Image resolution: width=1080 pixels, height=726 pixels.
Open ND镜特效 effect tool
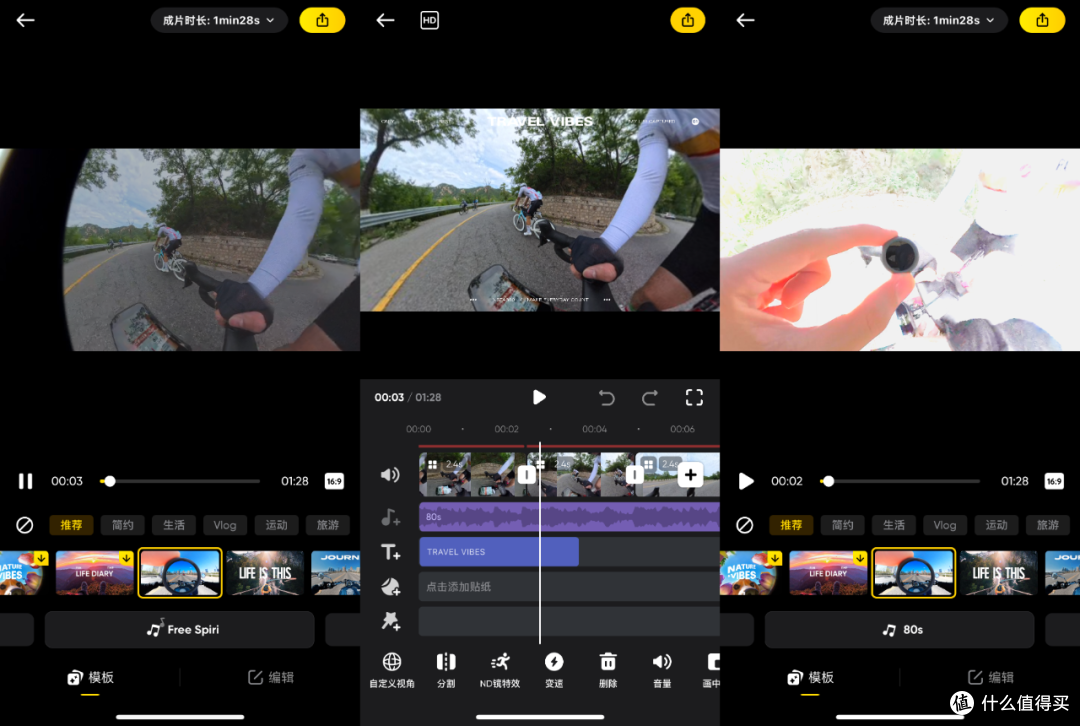(500, 670)
